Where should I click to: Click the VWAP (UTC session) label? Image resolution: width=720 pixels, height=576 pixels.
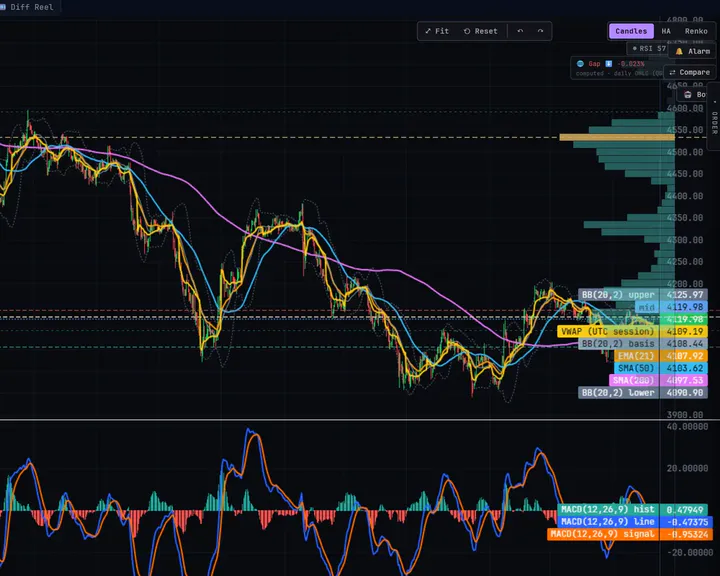pyautogui.click(x=607, y=331)
